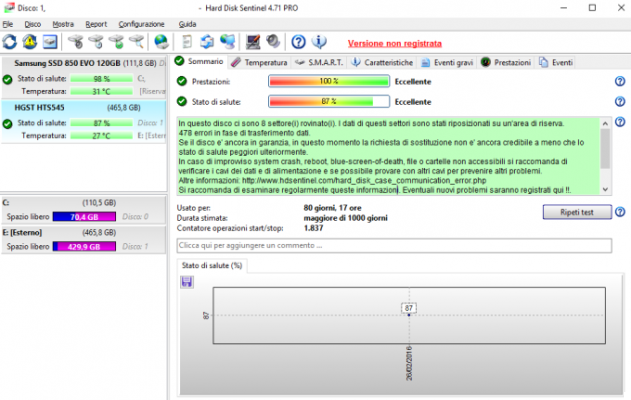Click the globe with computer monitor icon

[228, 42]
